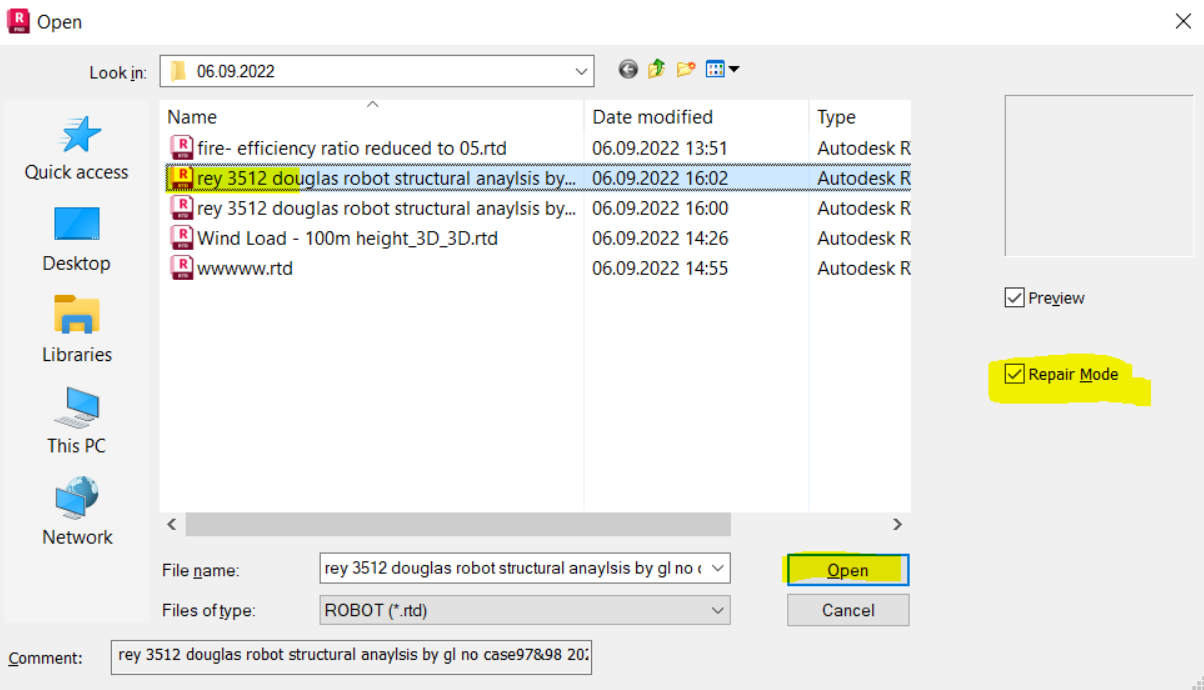Image resolution: width=1204 pixels, height=690 pixels.
Task: Uncheck the Preview checkbox
Action: tap(1015, 297)
